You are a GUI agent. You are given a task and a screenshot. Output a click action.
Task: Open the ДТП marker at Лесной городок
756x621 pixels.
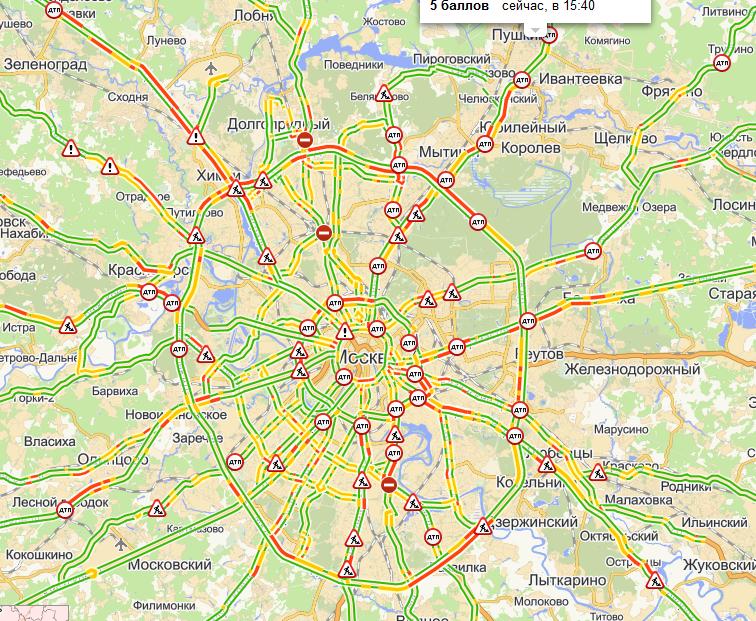tap(65, 510)
